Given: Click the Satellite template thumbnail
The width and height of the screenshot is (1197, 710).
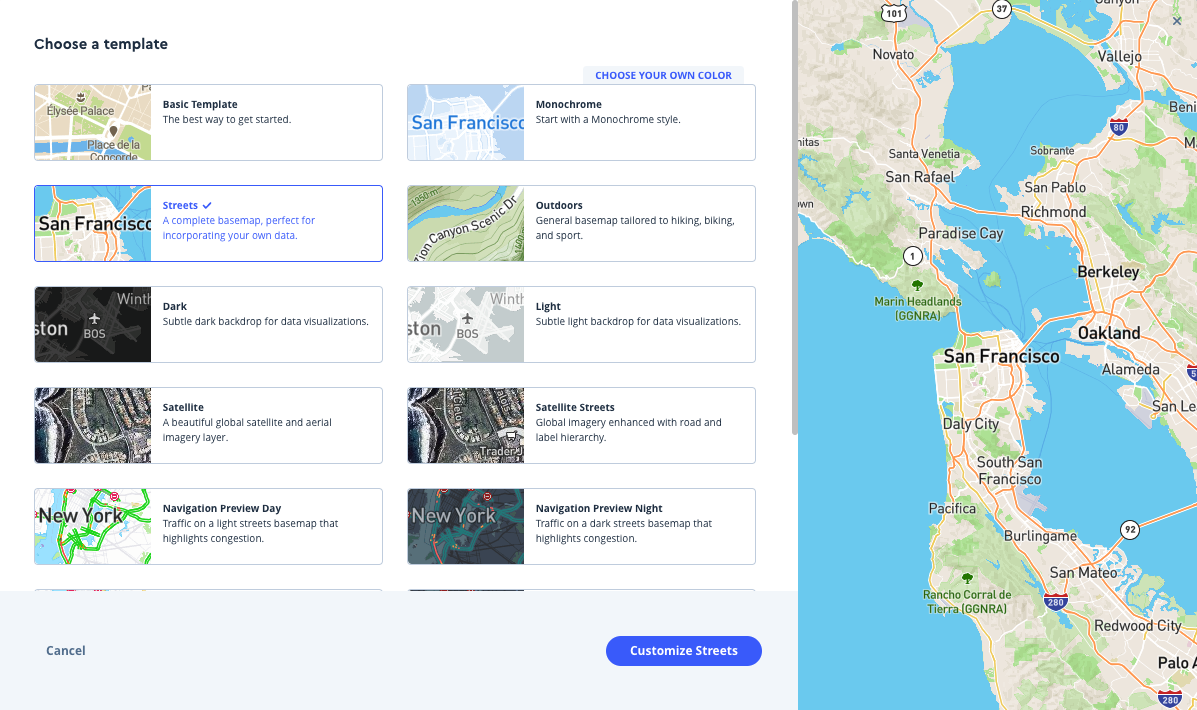Looking at the screenshot, I should 92,425.
